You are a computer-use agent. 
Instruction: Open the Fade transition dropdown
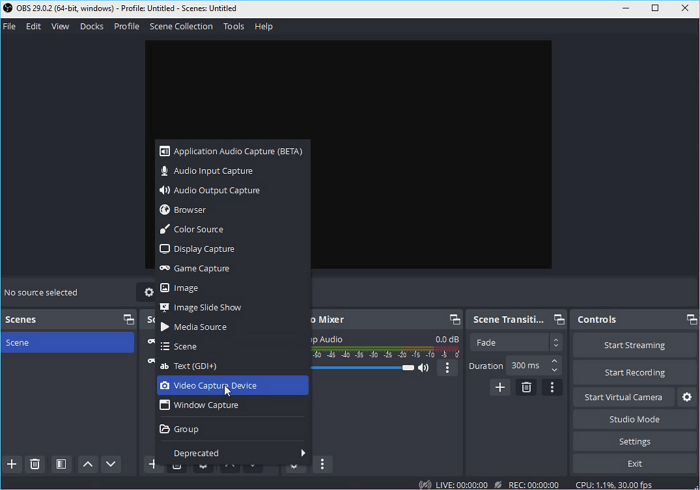[x=516, y=343]
